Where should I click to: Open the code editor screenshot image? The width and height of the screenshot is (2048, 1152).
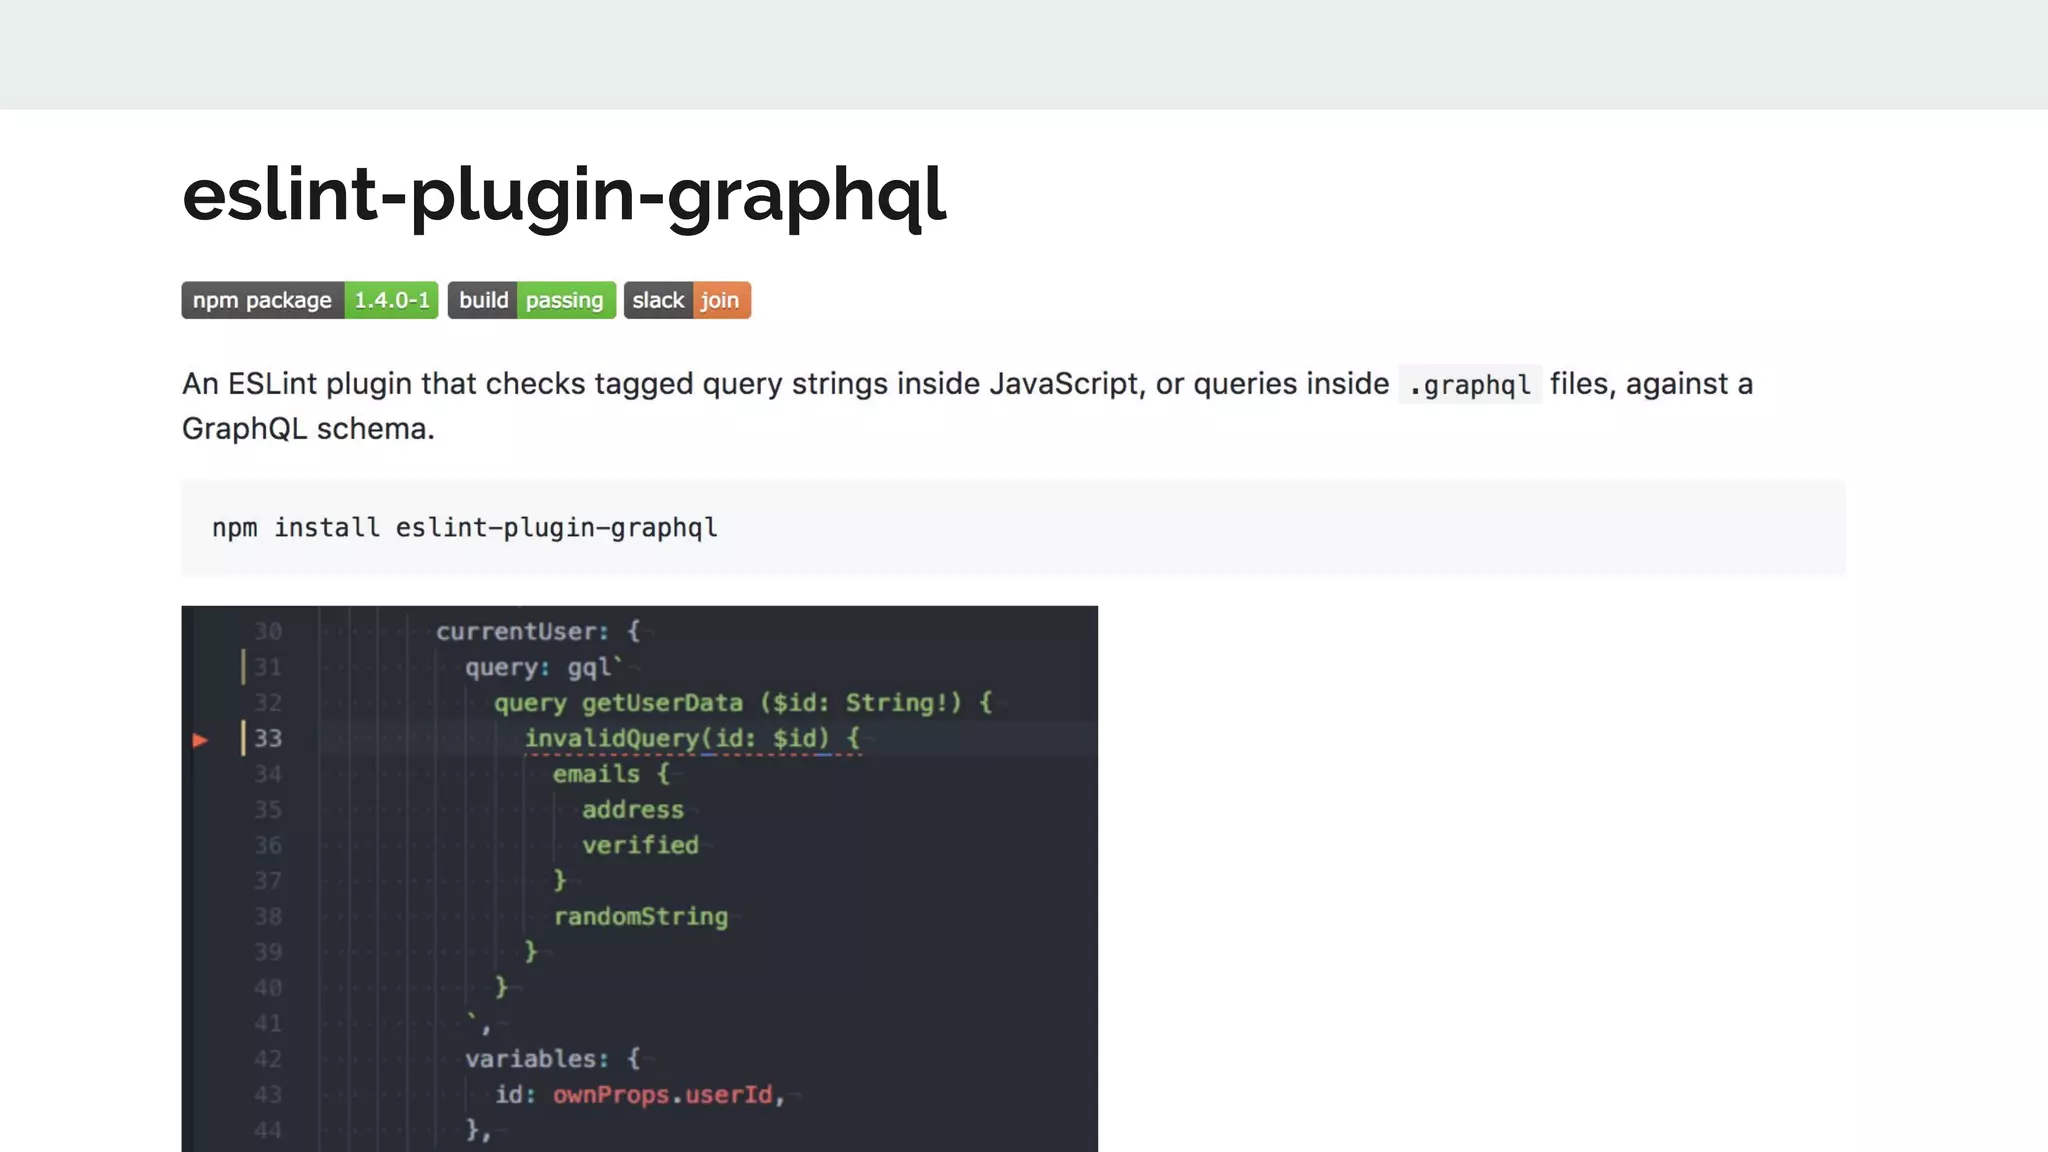click(x=639, y=878)
